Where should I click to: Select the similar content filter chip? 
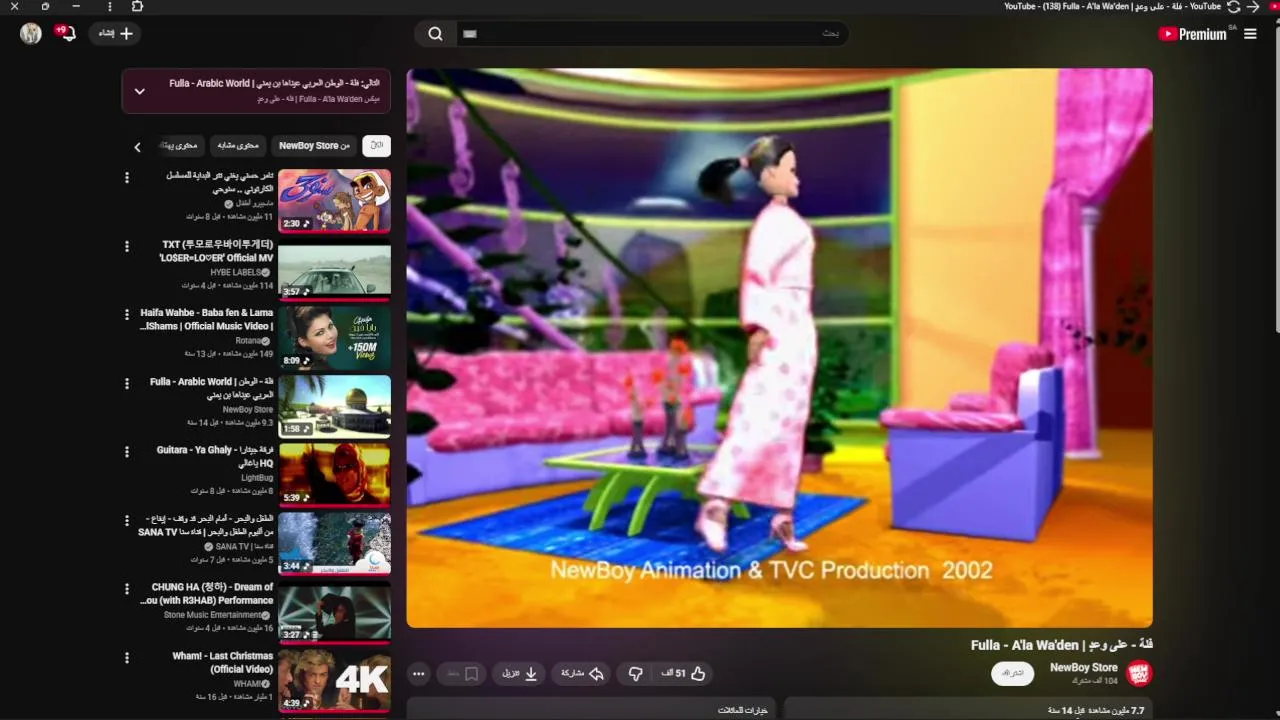pyautogui.click(x=238, y=146)
